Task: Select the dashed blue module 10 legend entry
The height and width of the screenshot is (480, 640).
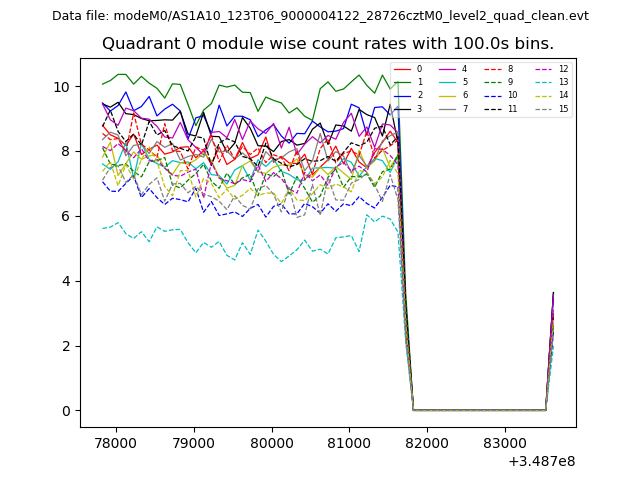Action: [500, 95]
